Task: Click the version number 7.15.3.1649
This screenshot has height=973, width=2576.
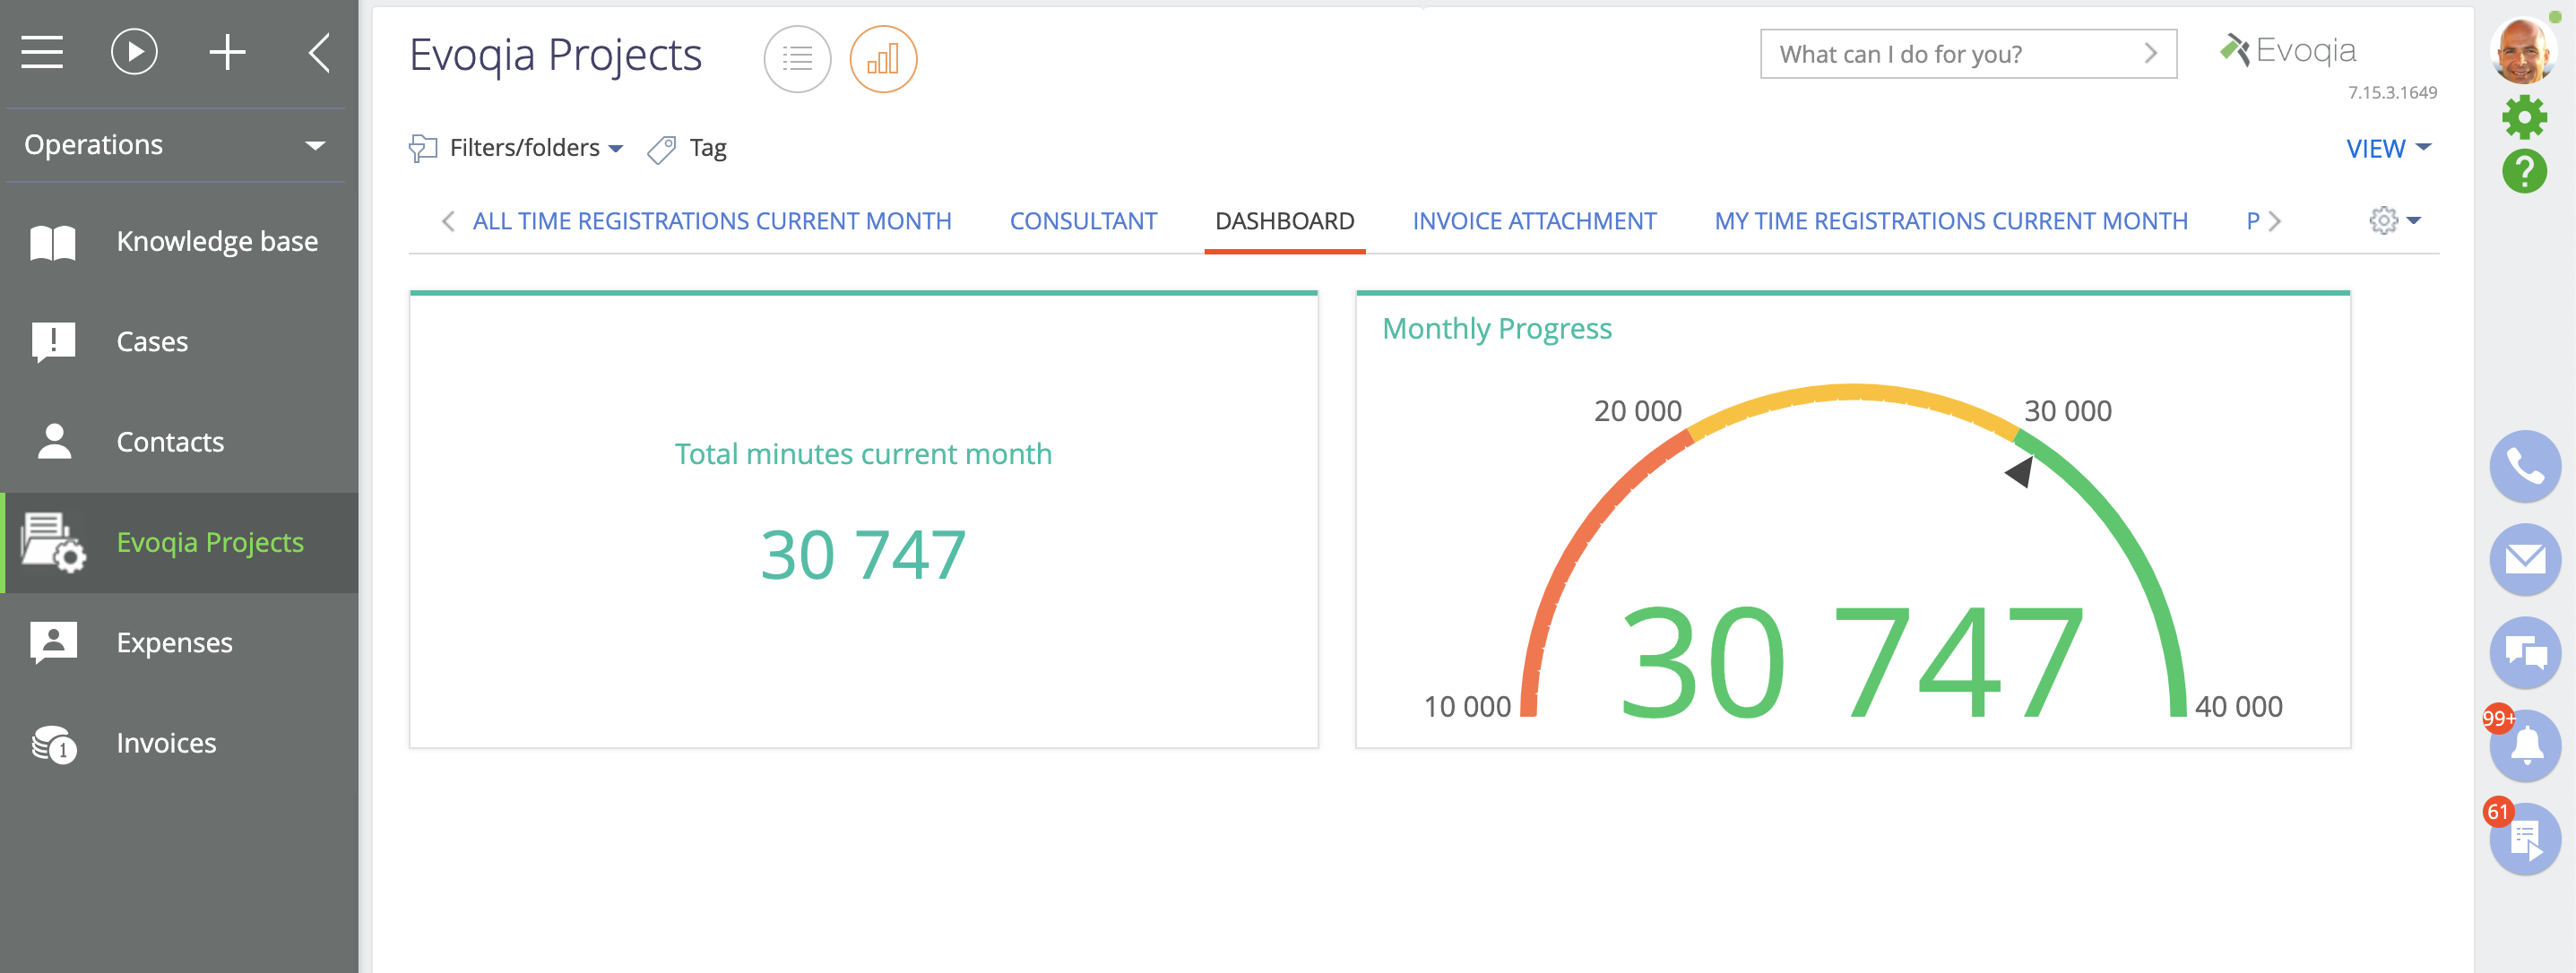Action: pyautogui.click(x=2392, y=93)
